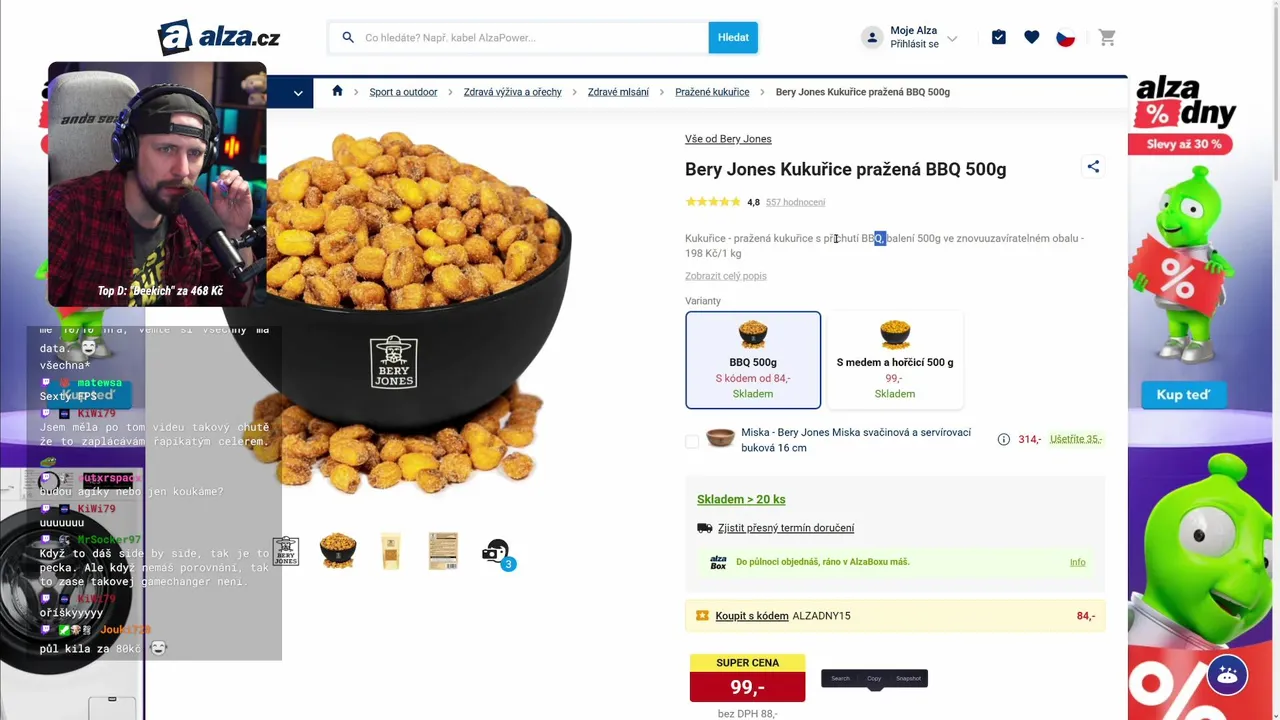This screenshot has width=1280, height=720.
Task: Open the shopping cart icon
Action: tap(1107, 37)
